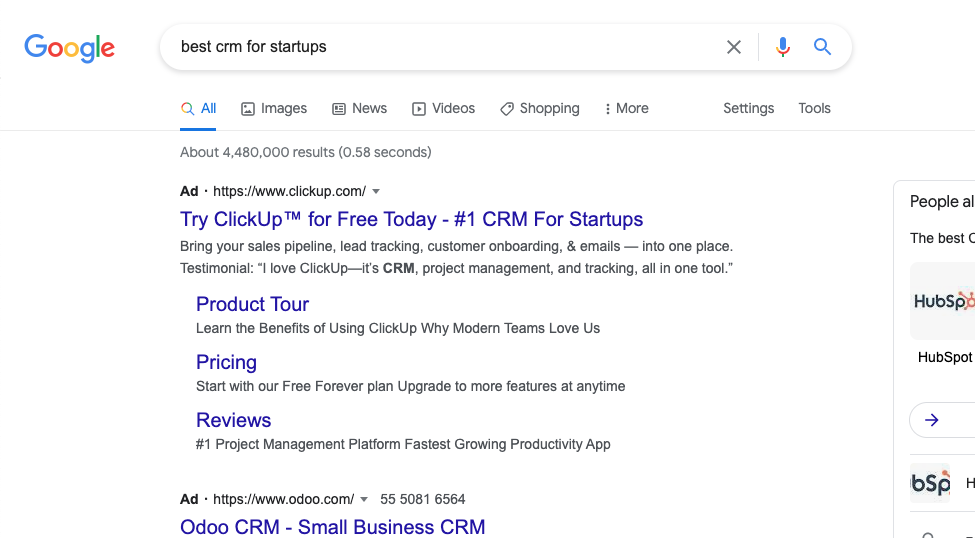Open the Product Tour sitelink
The width and height of the screenshot is (975, 538).
pyautogui.click(x=252, y=304)
